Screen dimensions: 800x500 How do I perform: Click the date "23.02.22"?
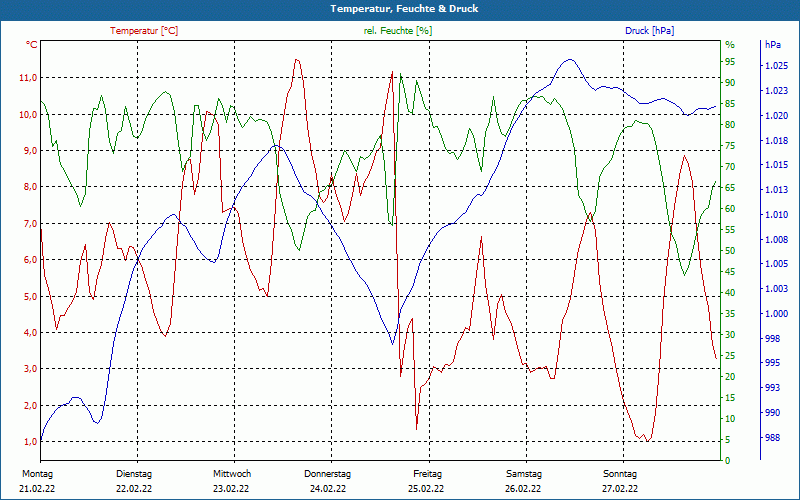pos(231,489)
